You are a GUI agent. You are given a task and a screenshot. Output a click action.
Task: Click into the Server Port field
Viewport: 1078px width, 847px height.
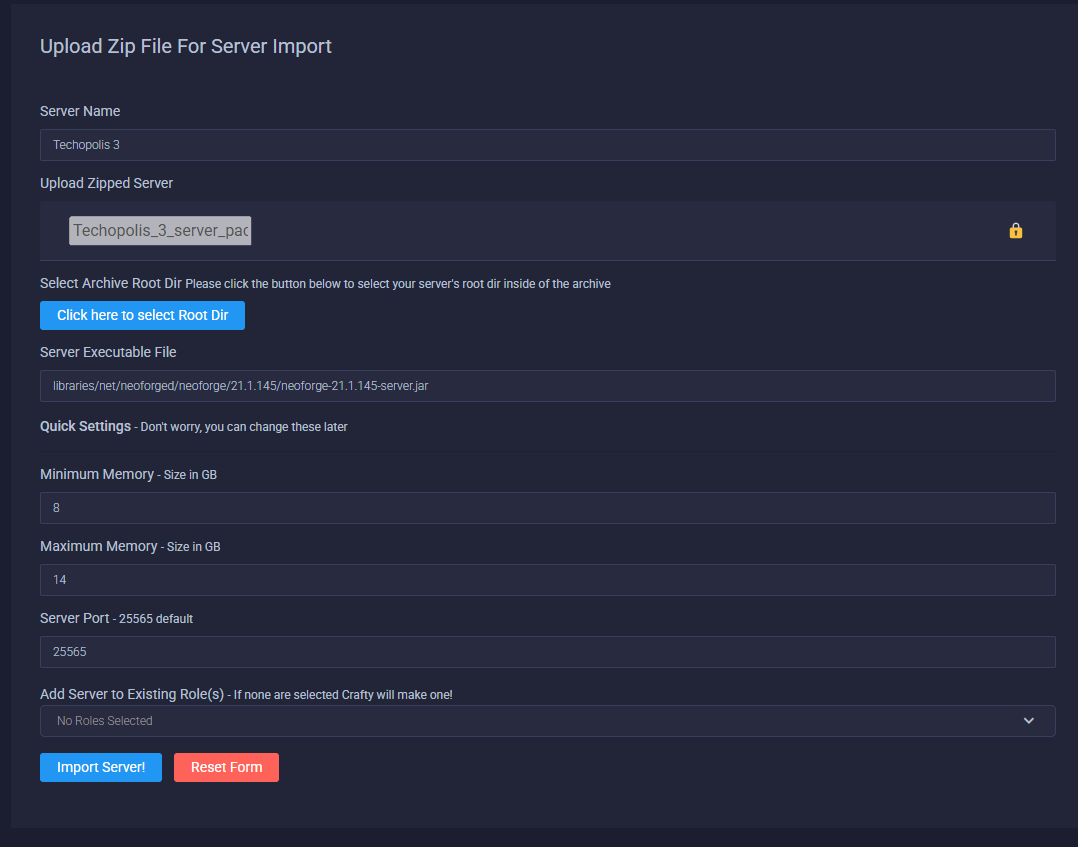[547, 652]
